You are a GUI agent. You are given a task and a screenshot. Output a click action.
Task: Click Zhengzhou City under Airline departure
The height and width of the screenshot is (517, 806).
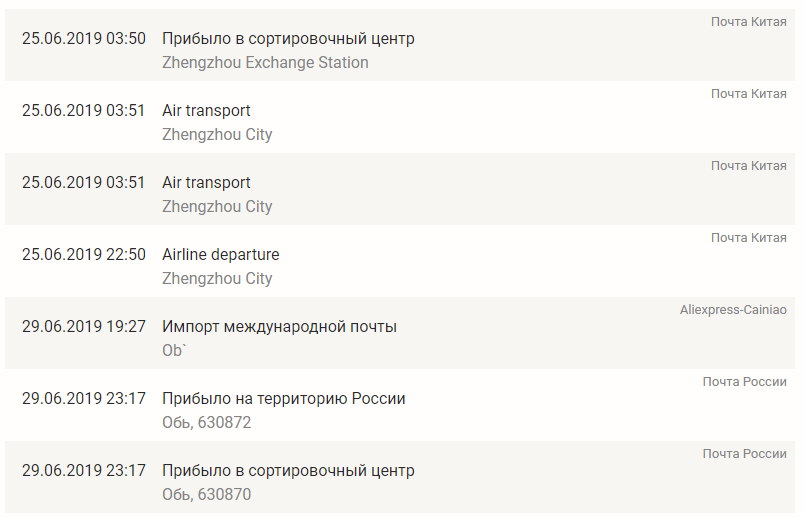217,278
